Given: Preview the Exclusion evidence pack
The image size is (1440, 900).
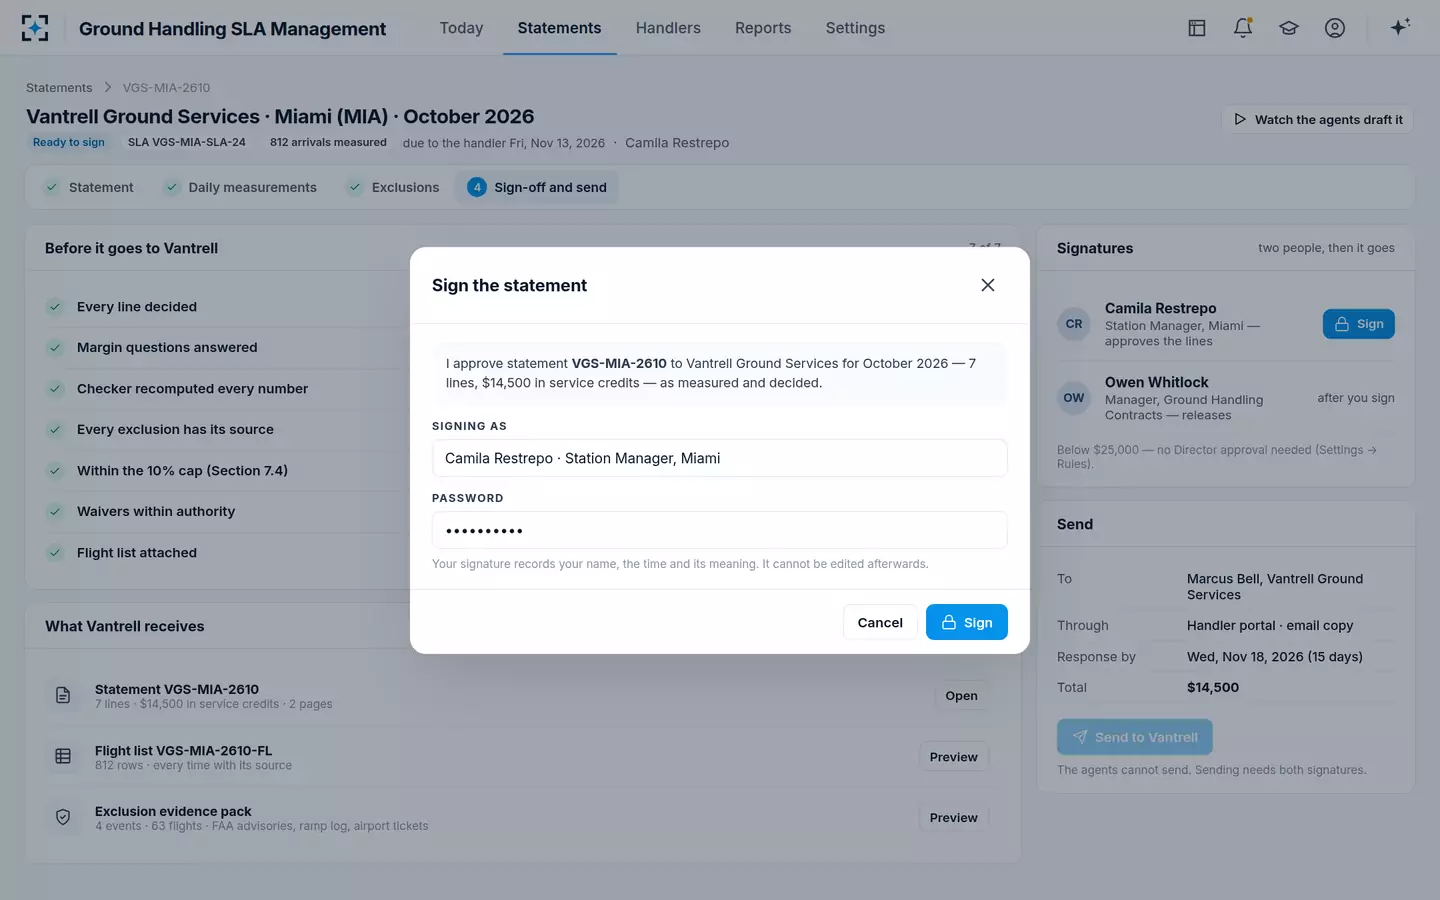Looking at the screenshot, I should click(953, 818).
